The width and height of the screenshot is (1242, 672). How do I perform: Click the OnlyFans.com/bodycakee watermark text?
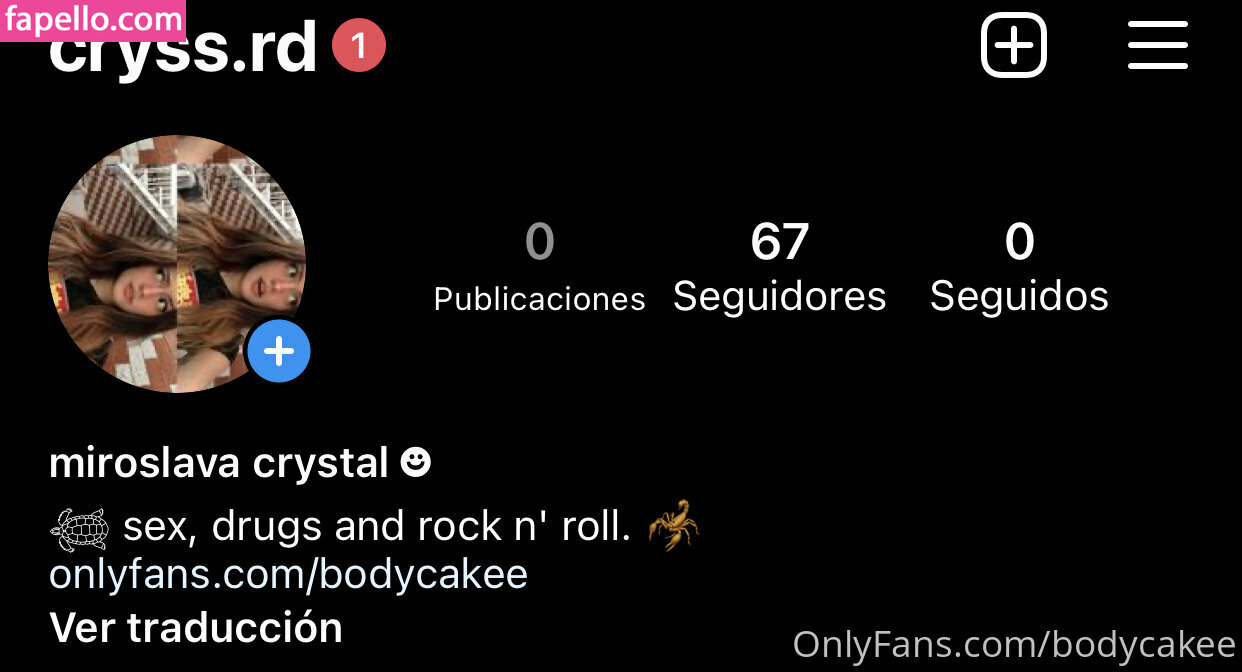1015,645
